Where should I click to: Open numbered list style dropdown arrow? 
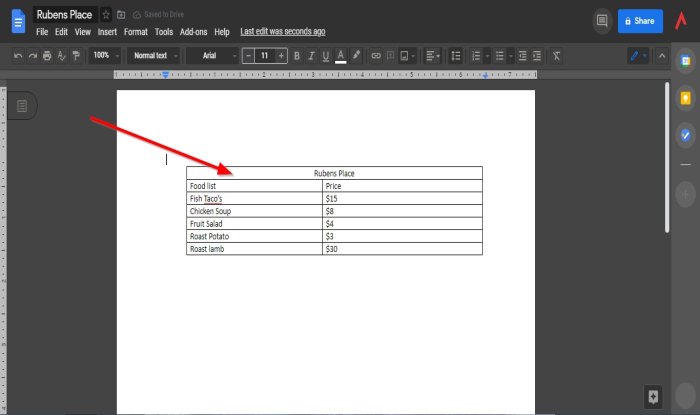pyautogui.click(x=487, y=56)
